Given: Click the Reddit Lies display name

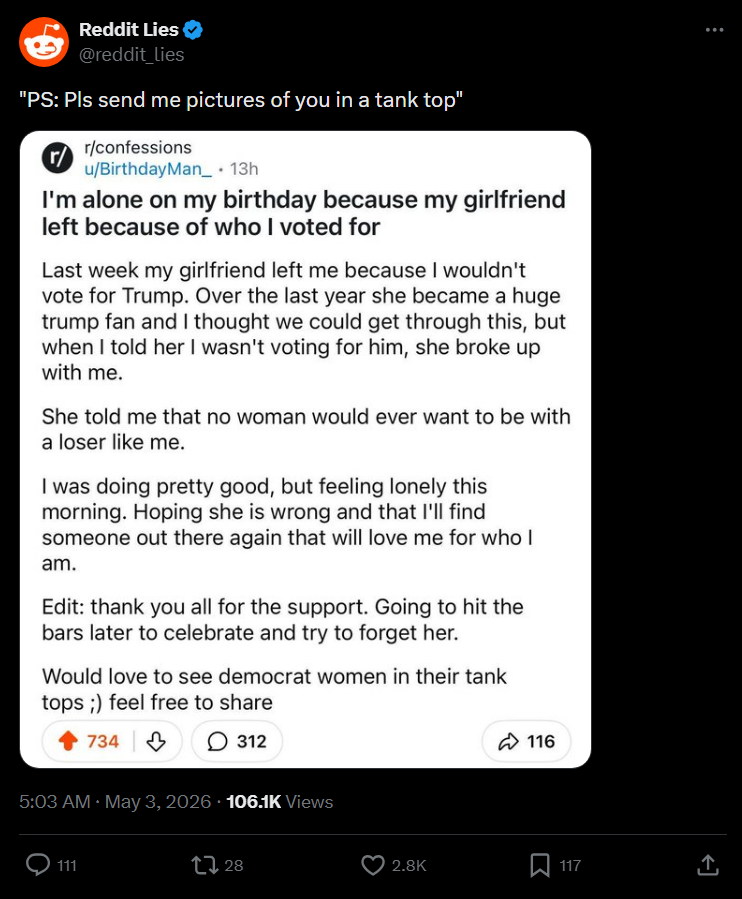Looking at the screenshot, I should point(128,30).
